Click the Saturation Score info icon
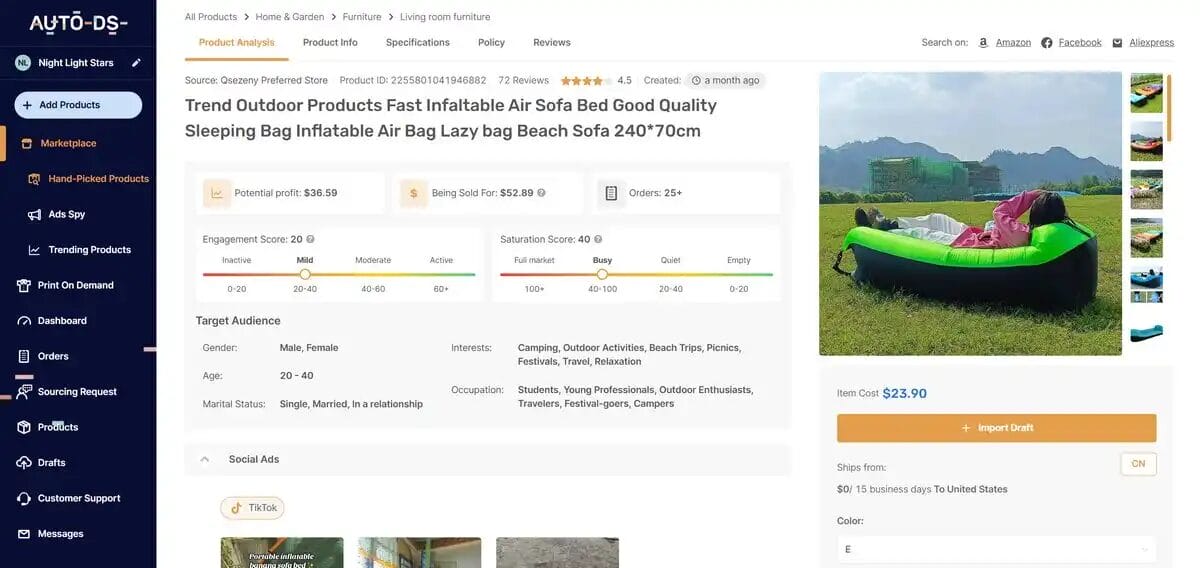This screenshot has width=1200, height=568. (x=598, y=240)
